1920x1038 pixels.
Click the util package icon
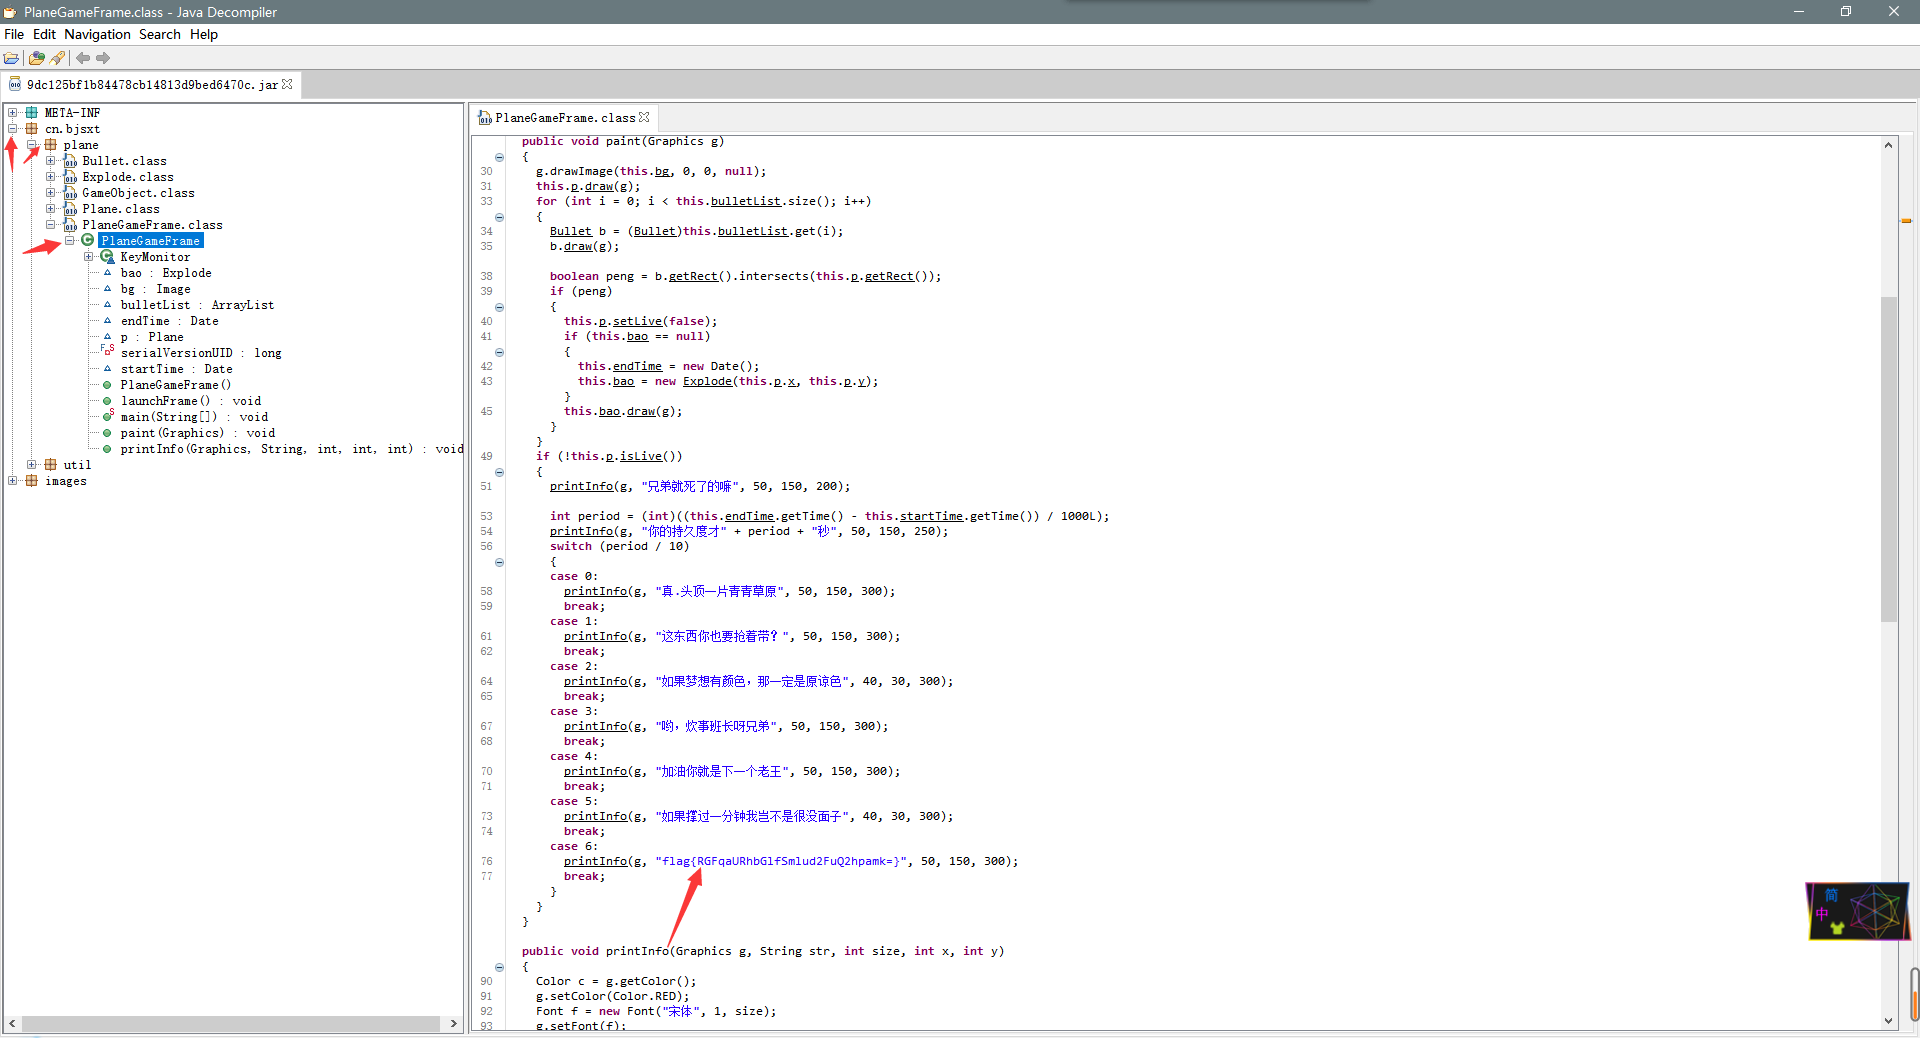51,465
